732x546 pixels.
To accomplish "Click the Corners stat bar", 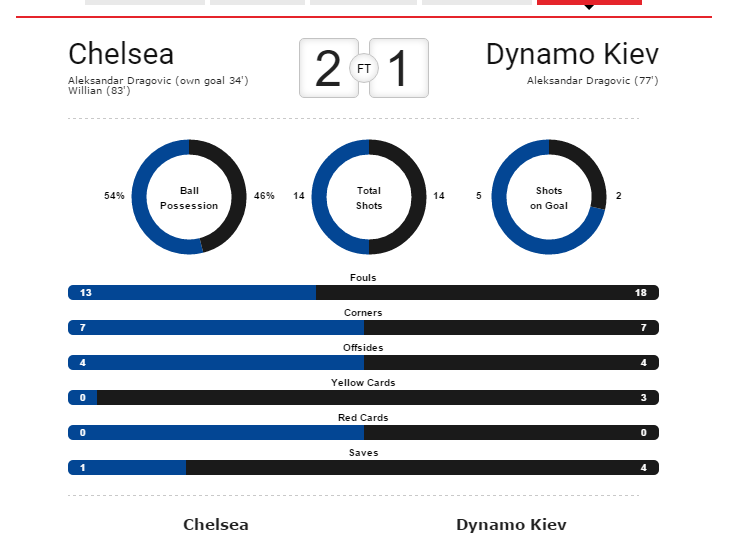I will pyautogui.click(x=363, y=328).
